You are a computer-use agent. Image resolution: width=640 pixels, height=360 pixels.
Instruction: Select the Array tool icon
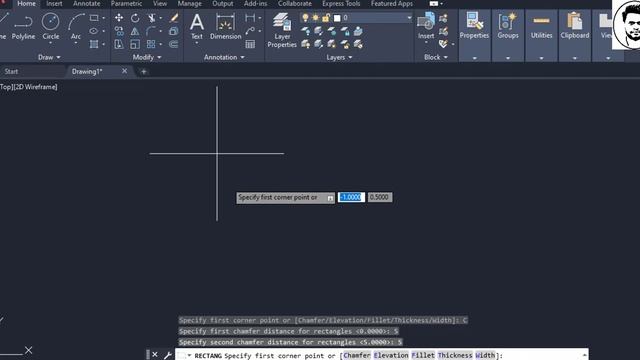click(x=151, y=44)
